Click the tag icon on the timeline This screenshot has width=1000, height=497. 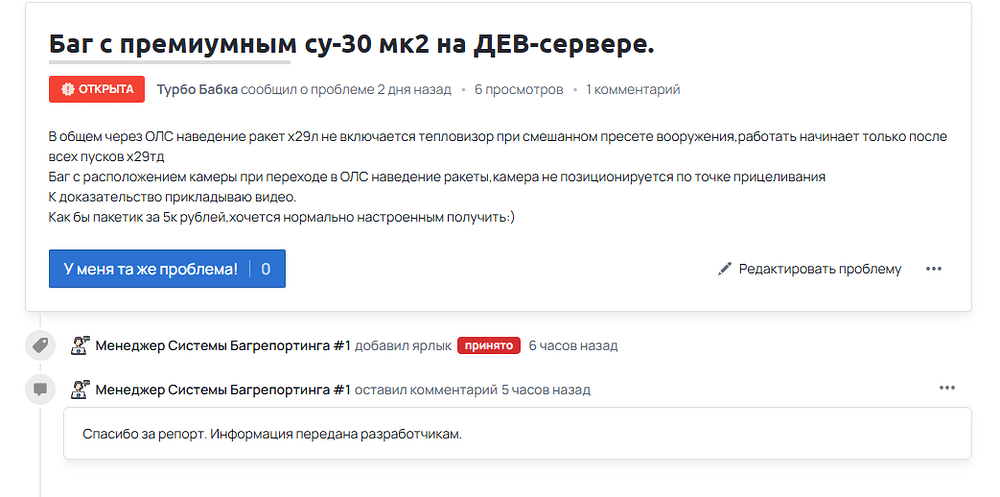(40, 345)
